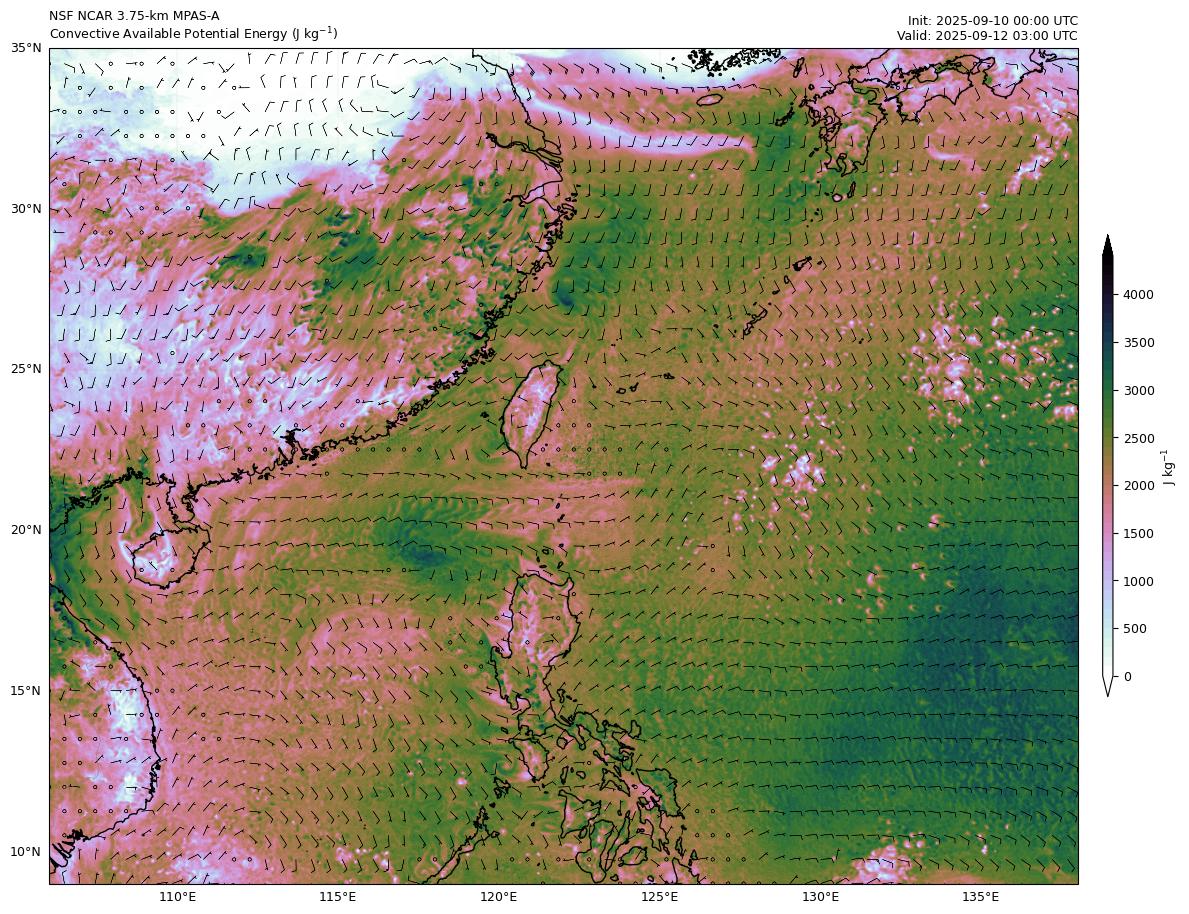Viewport: 1189px width, 914px height.
Task: Click the 35°N latitude axis label
Action: pos(26,48)
